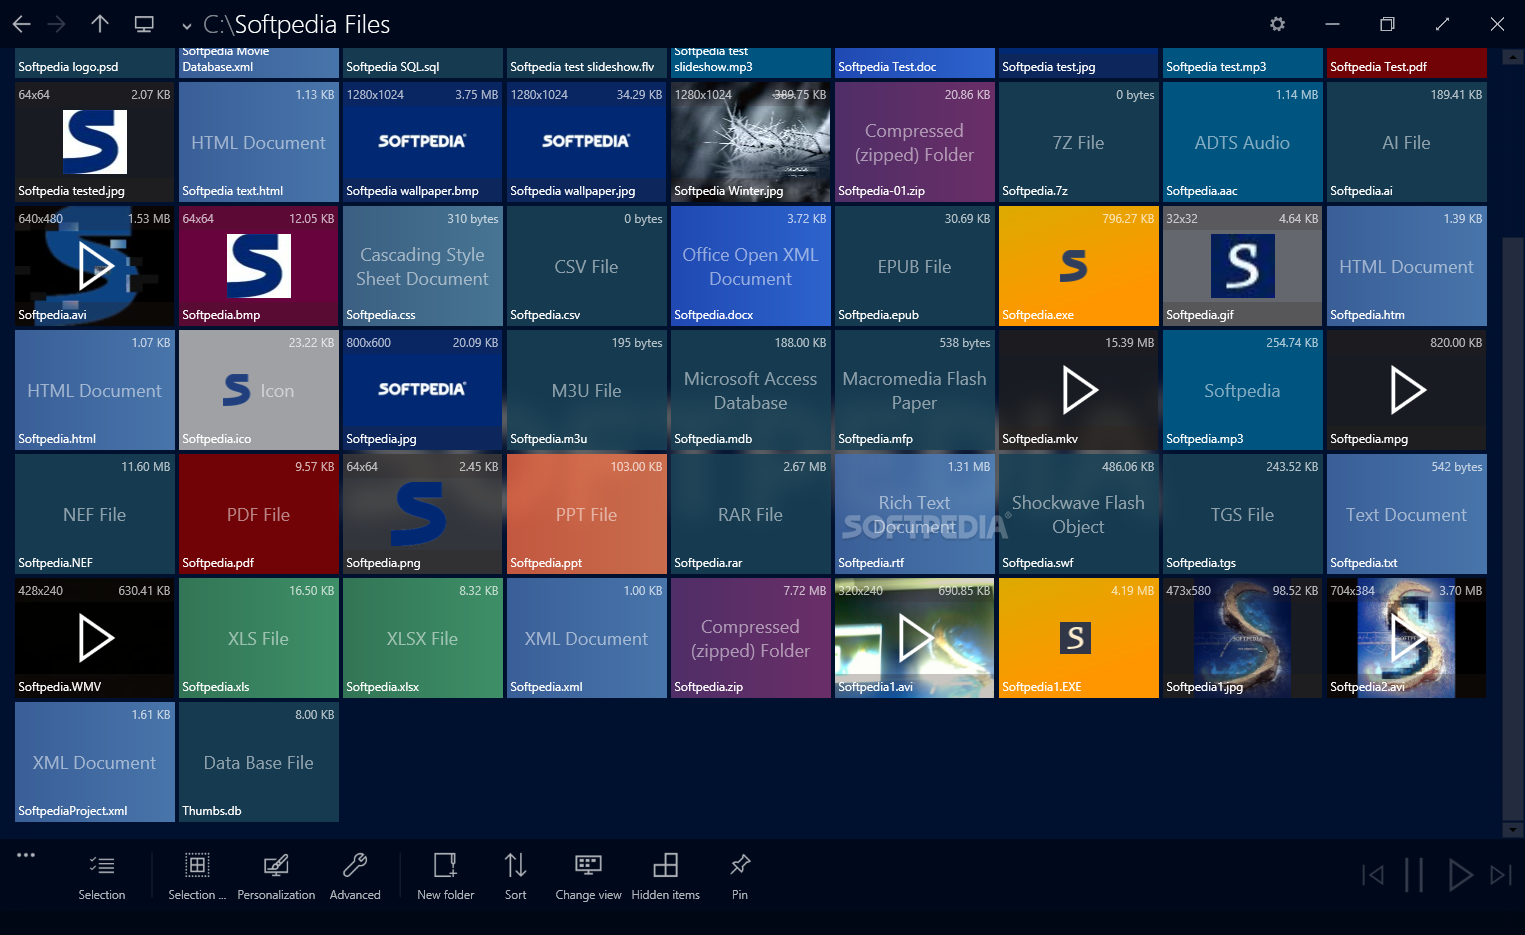
Task: Click Change view
Action: tap(588, 877)
